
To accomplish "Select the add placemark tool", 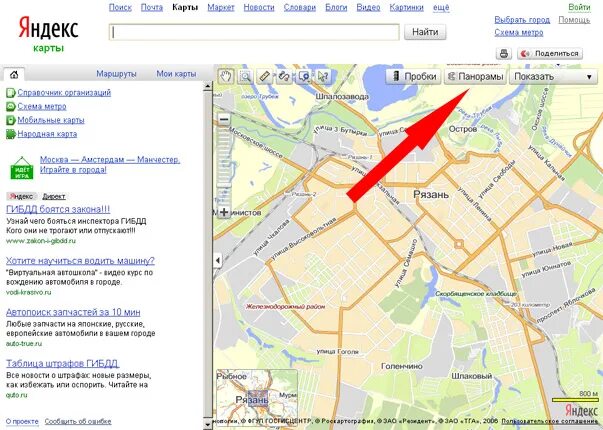I will [x=304, y=77].
